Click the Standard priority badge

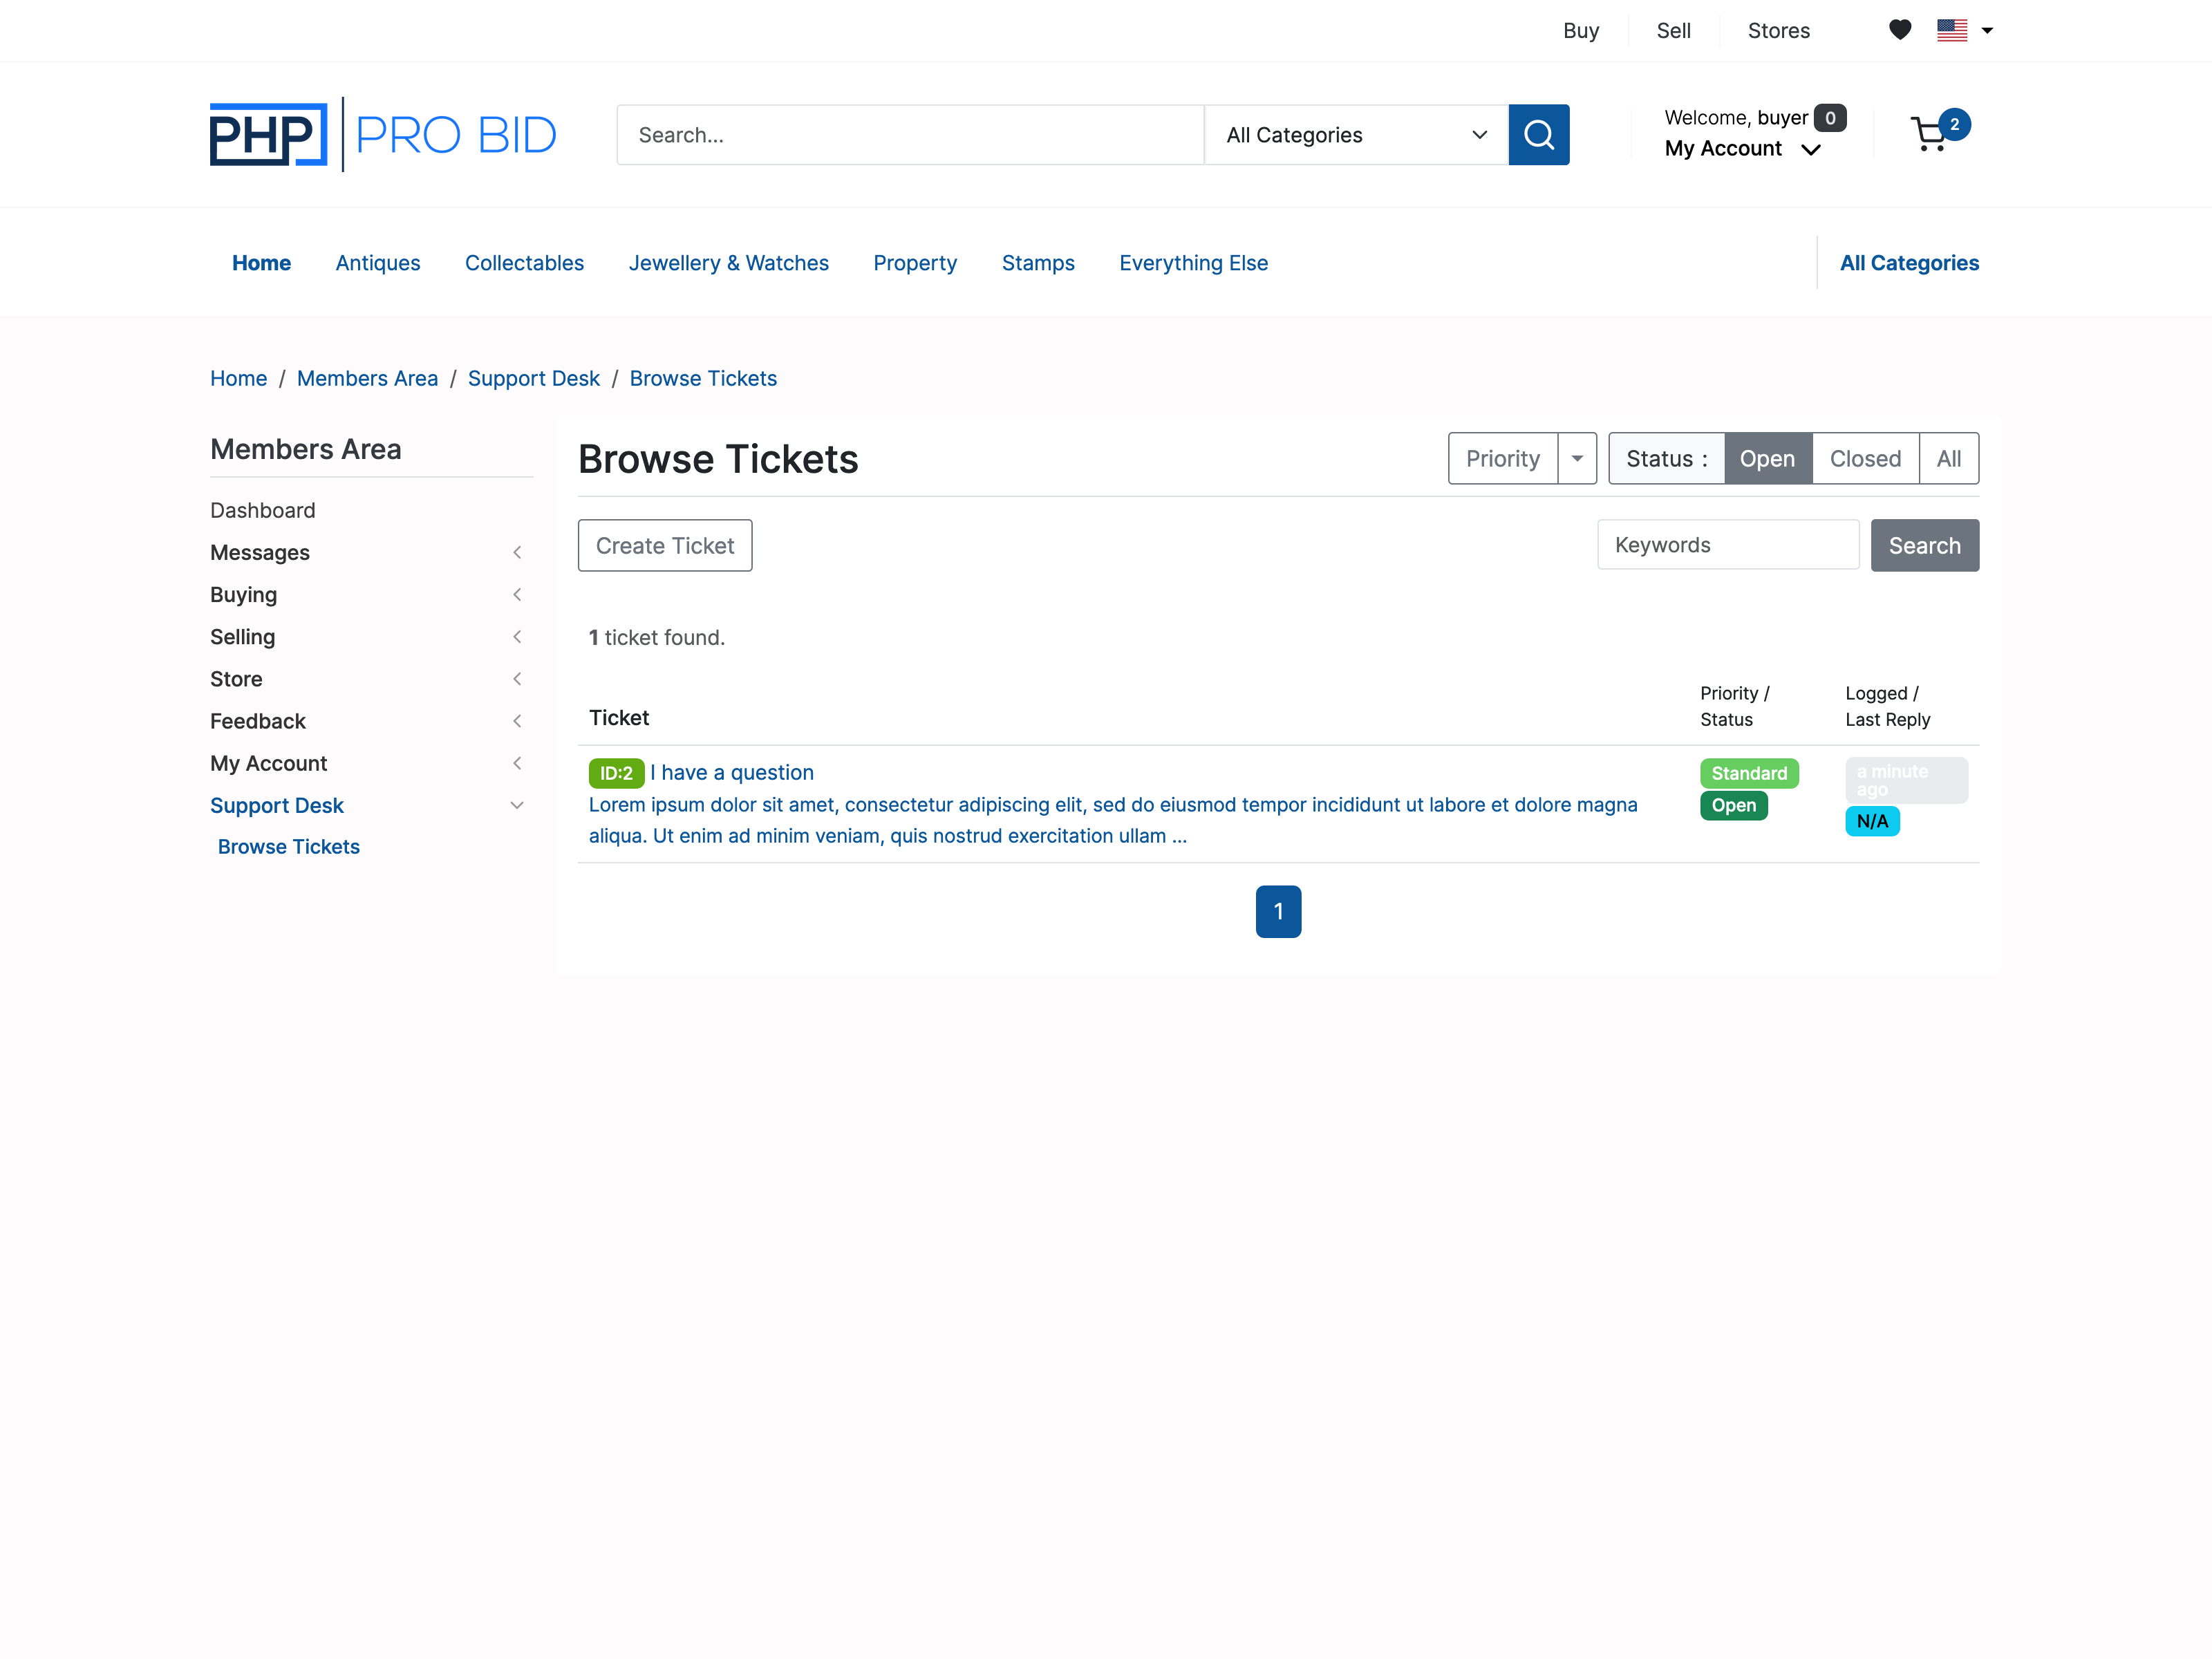[1748, 773]
